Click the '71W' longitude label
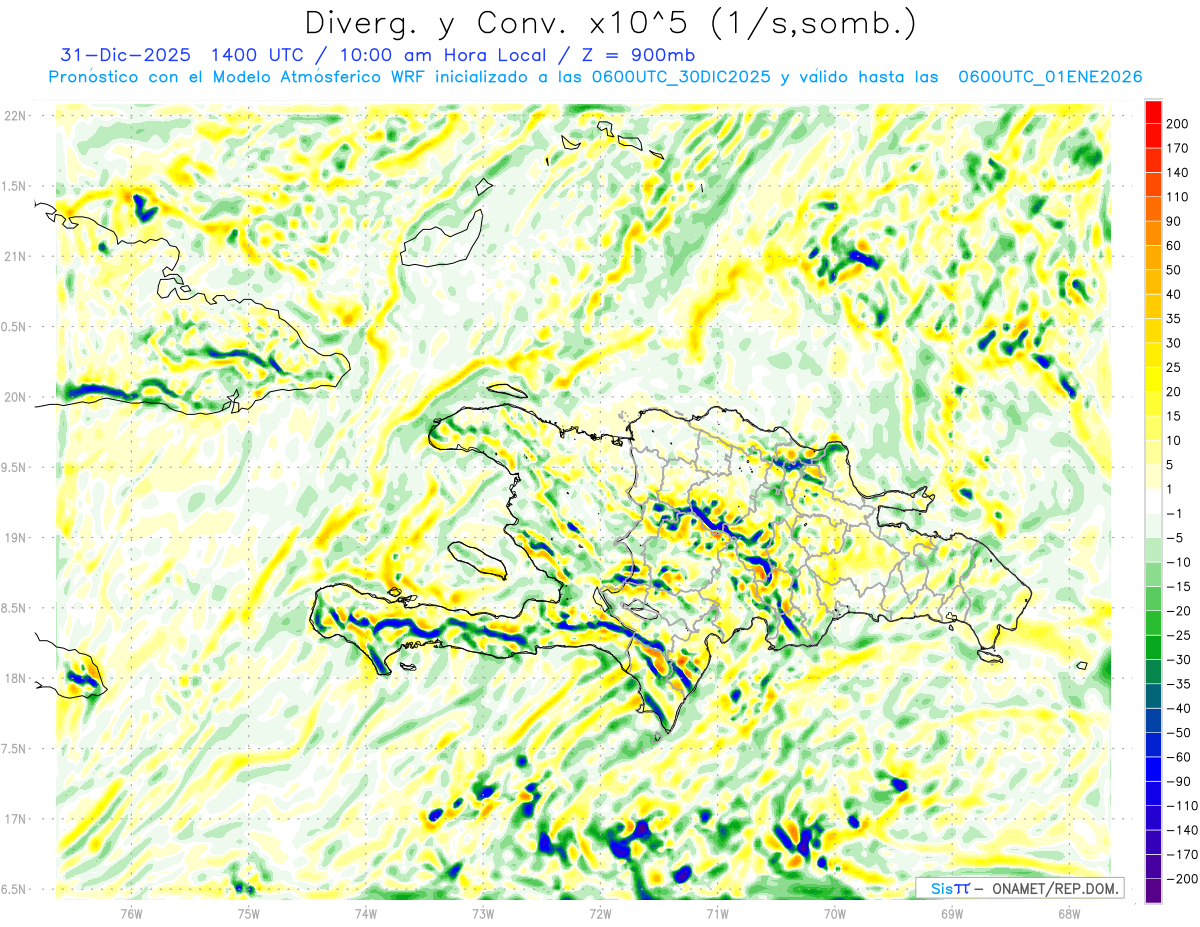This screenshot has width=1200, height=927. pos(717,913)
